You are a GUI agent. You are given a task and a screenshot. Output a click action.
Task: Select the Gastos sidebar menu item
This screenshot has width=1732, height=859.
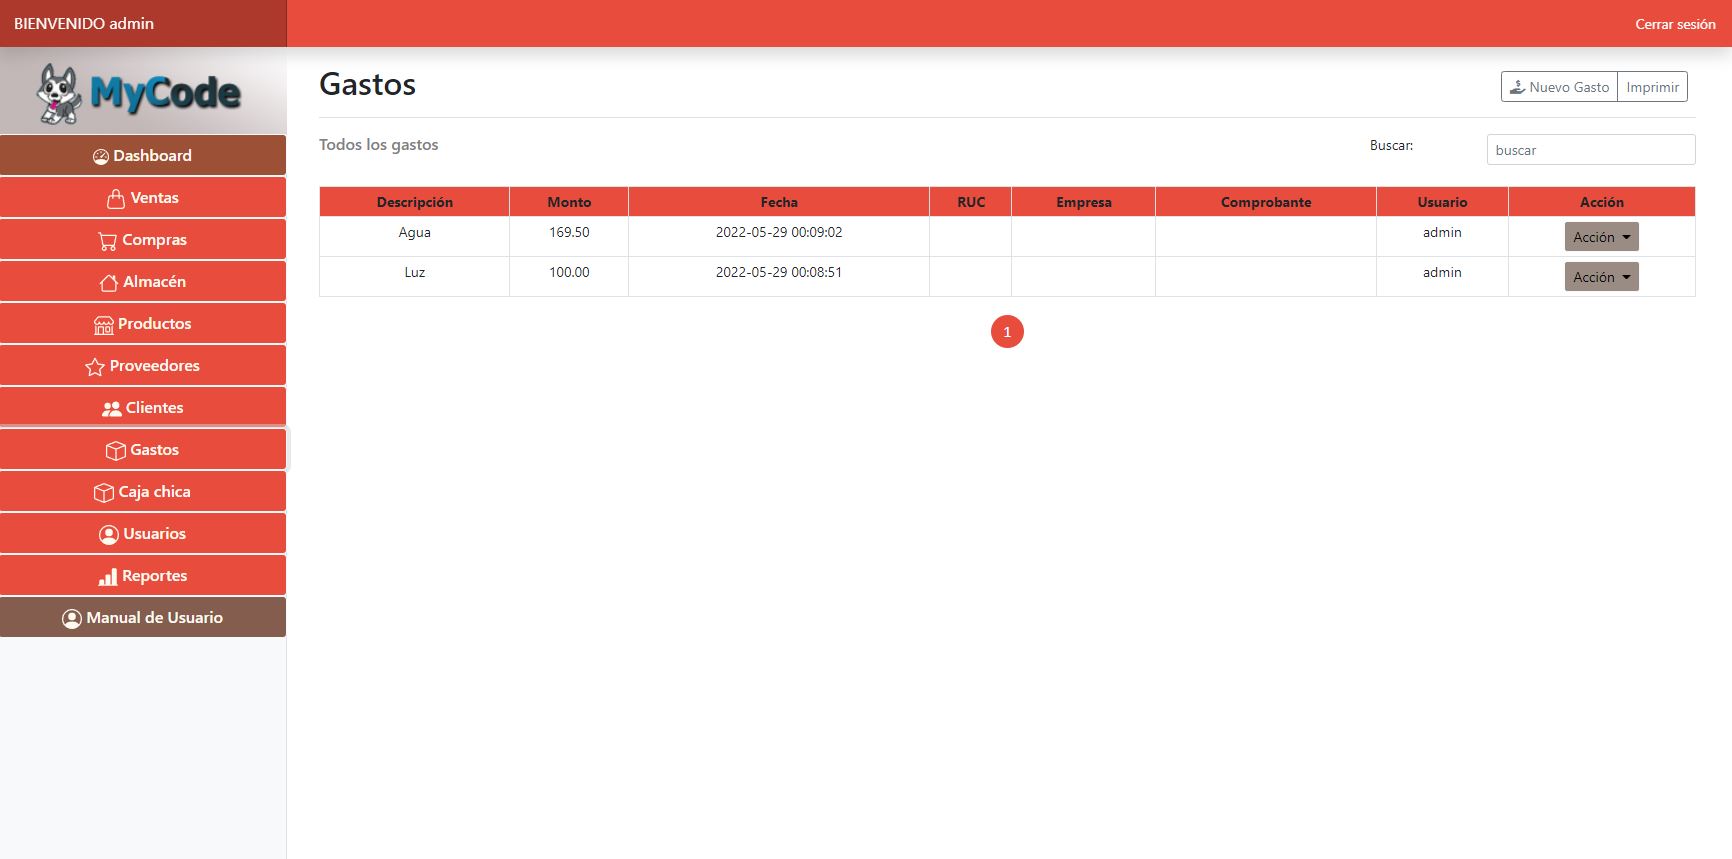(143, 450)
